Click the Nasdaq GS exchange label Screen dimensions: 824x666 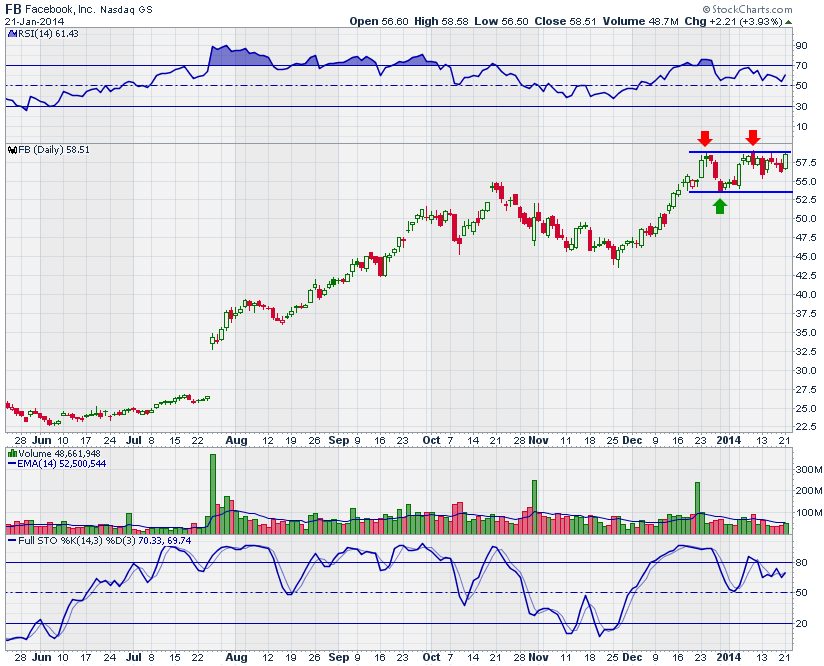(126, 9)
